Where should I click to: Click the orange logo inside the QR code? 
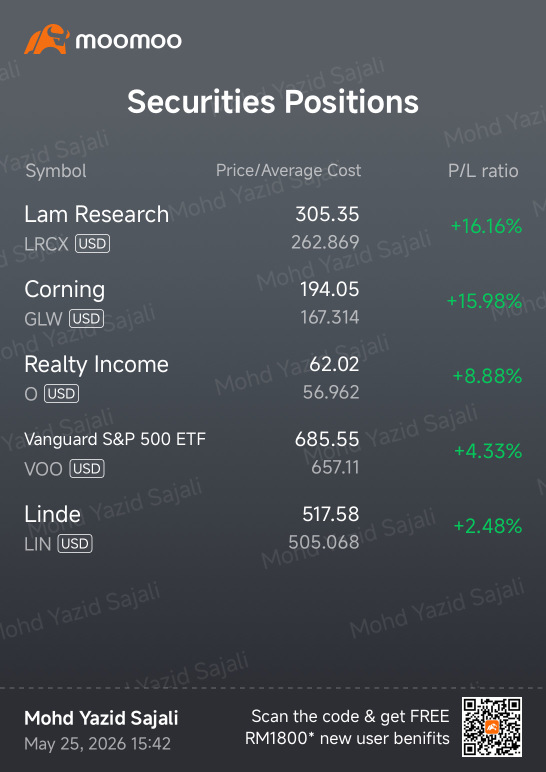492,727
